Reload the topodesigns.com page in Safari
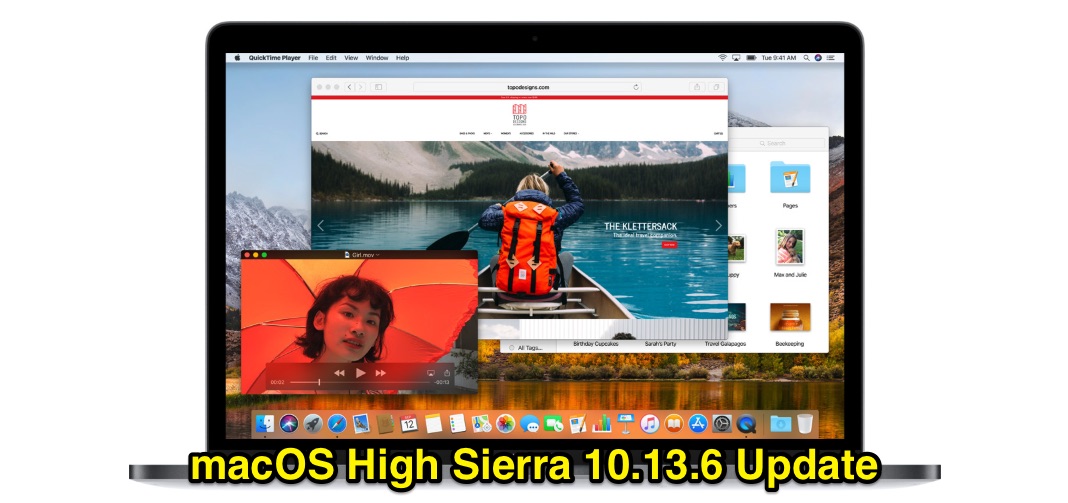This screenshot has height=503, width=1068. pos(636,88)
